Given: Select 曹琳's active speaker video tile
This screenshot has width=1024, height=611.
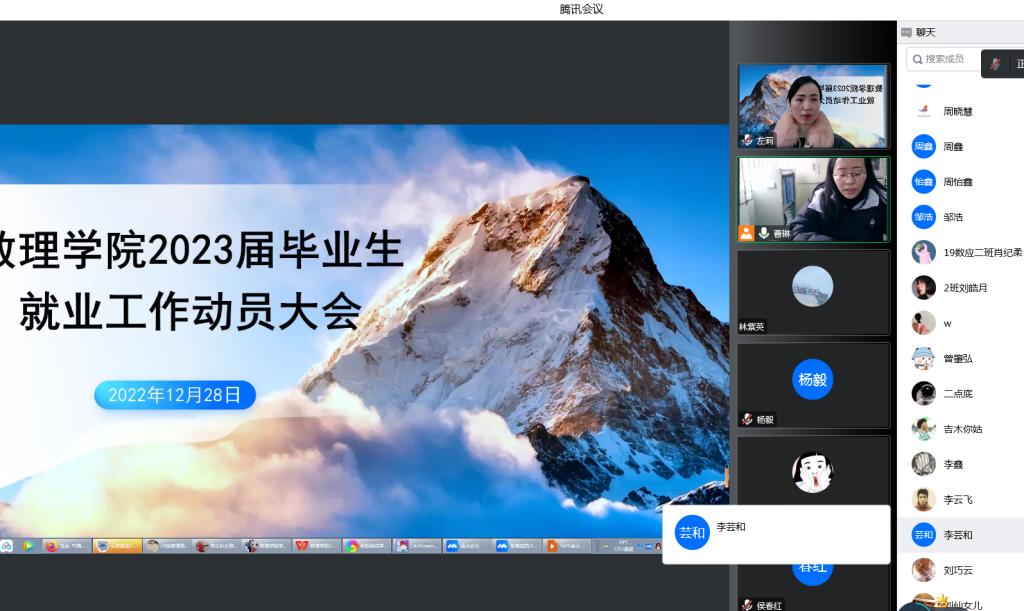Looking at the screenshot, I should tap(812, 199).
